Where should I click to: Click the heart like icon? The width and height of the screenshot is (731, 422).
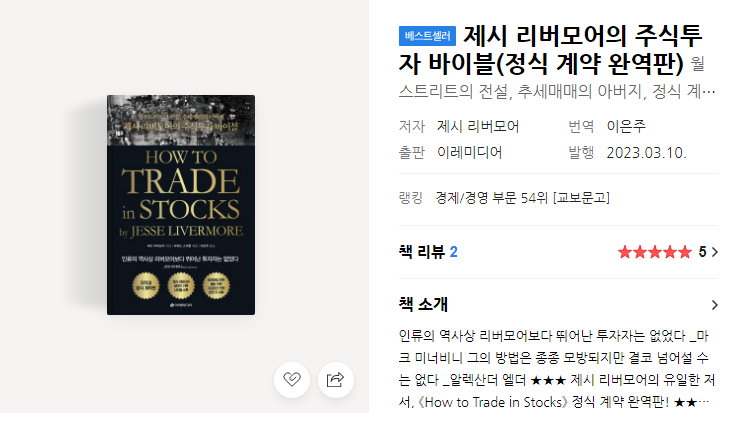(292, 380)
